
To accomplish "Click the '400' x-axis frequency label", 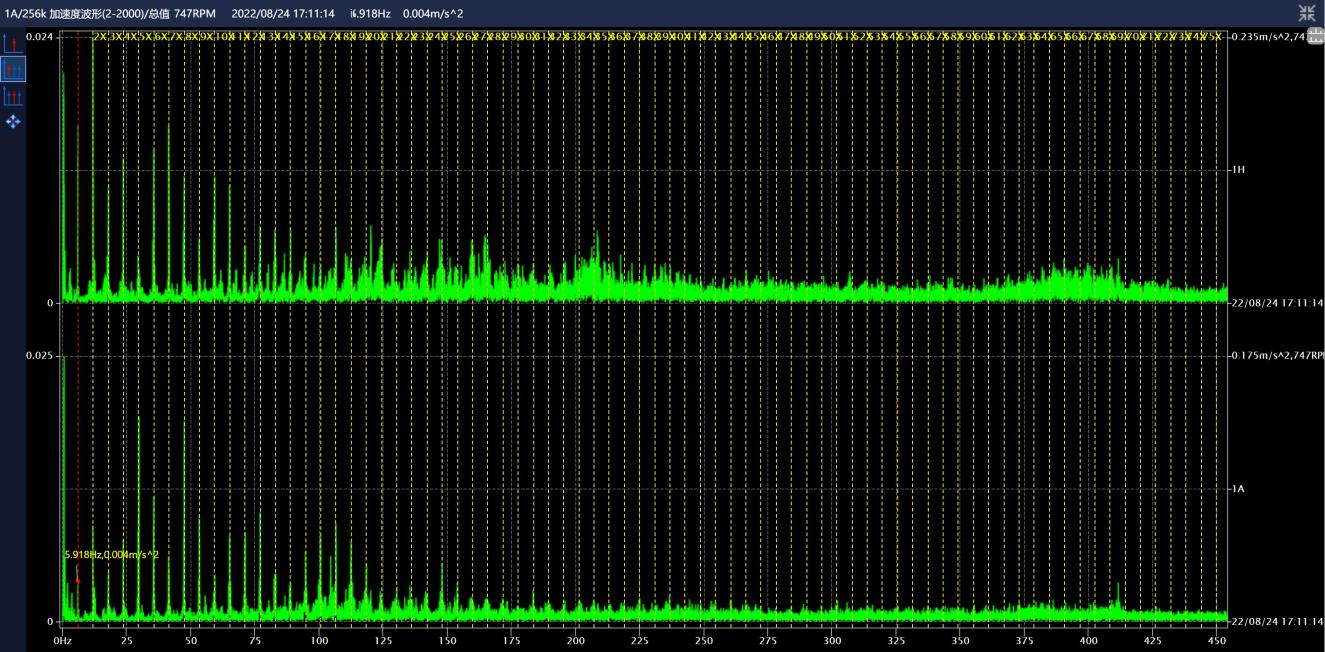I will pyautogui.click(x=1089, y=640).
